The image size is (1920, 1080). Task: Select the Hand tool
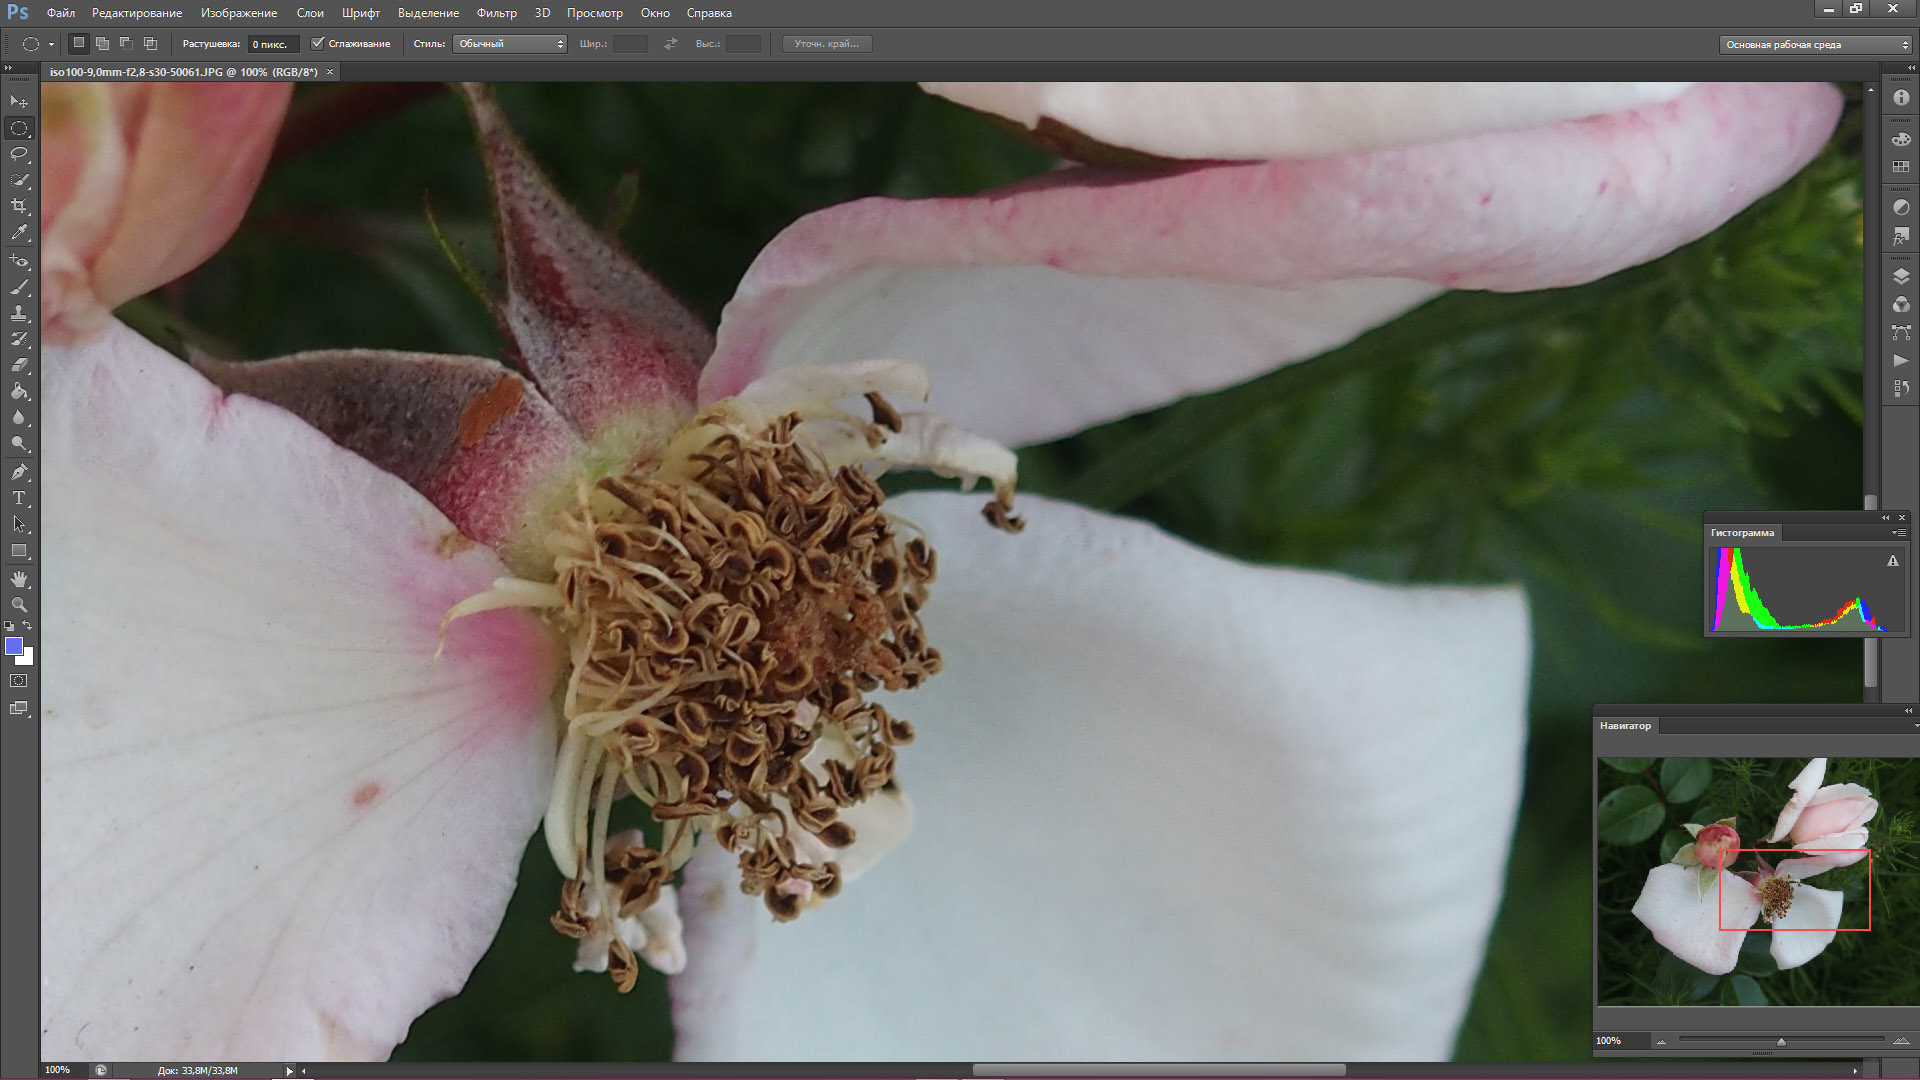[x=19, y=579]
